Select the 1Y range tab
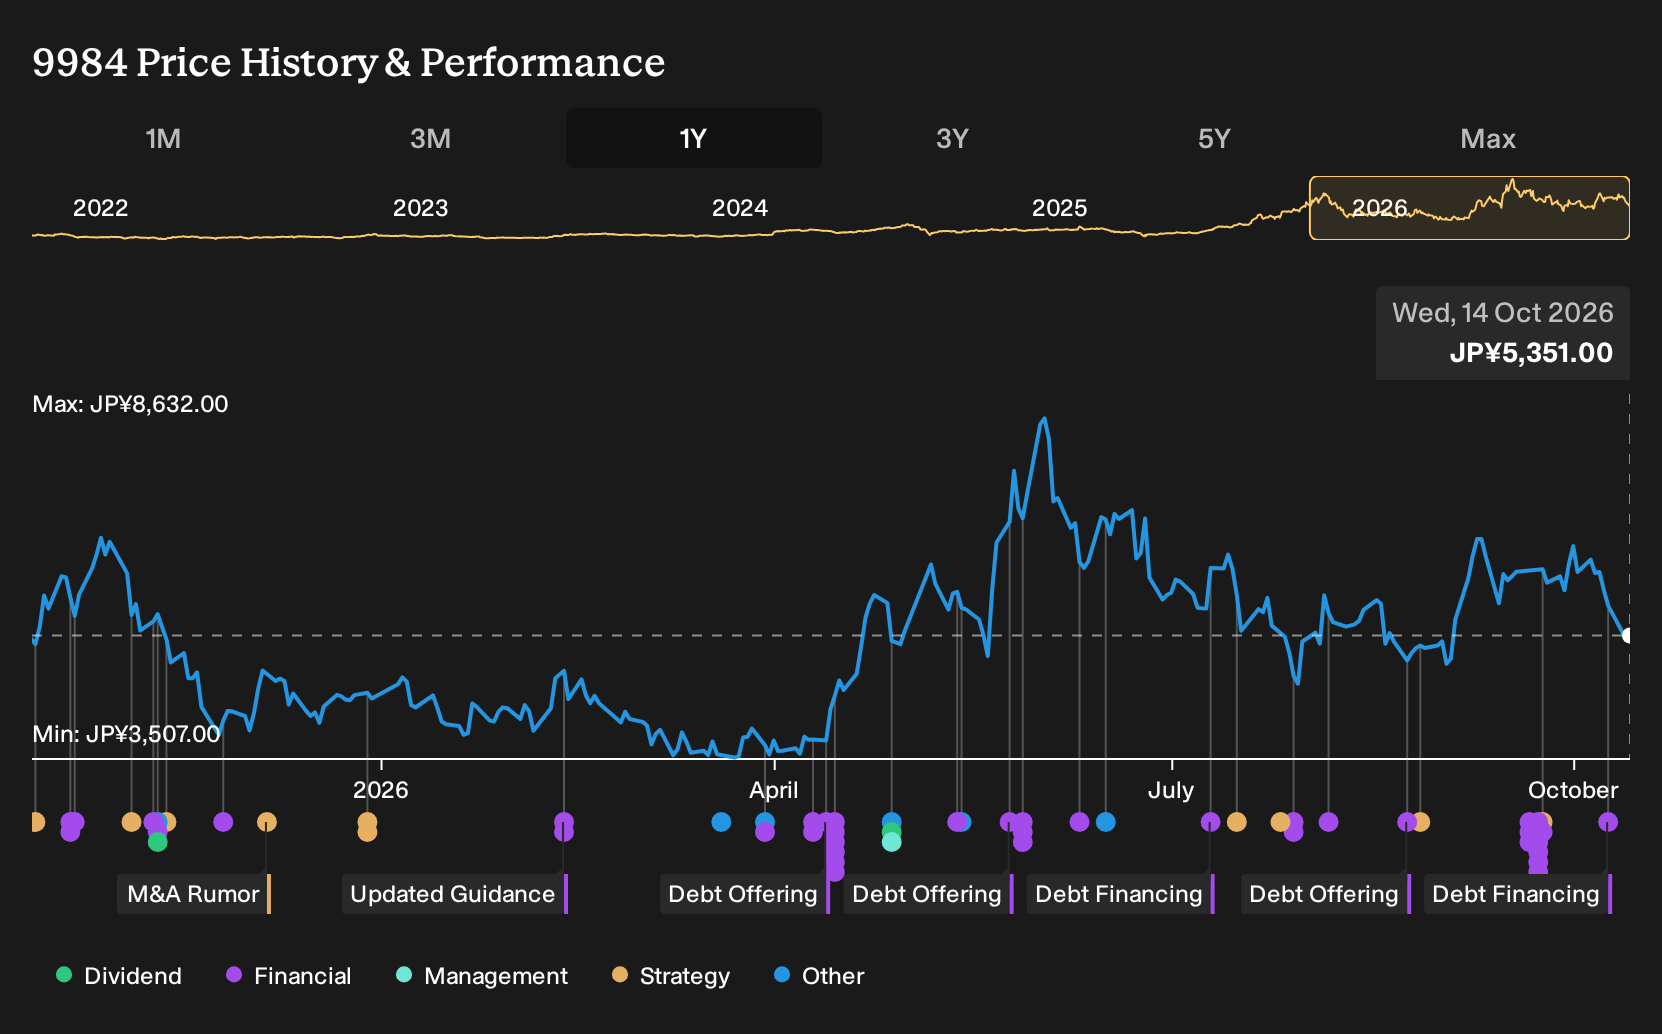 click(694, 138)
